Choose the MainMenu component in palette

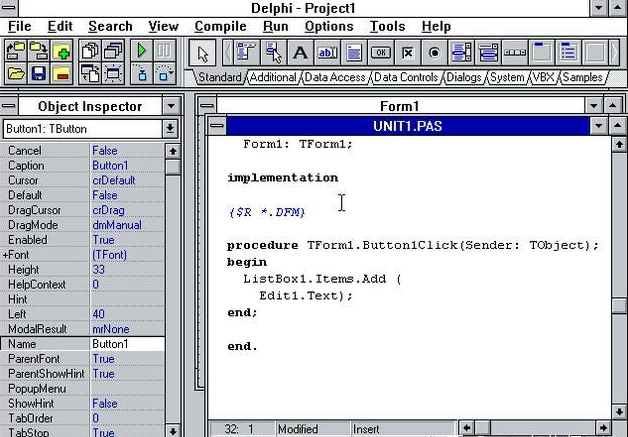pos(246,53)
